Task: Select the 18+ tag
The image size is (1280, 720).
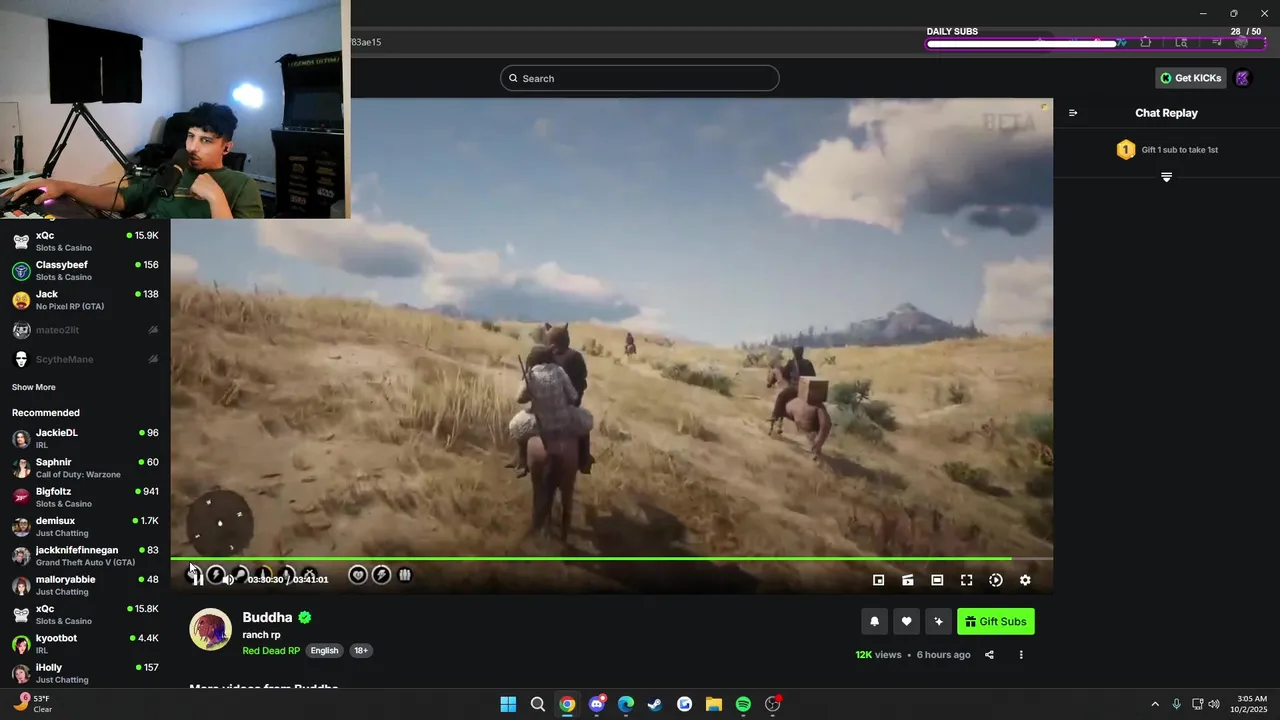Action: tap(361, 650)
